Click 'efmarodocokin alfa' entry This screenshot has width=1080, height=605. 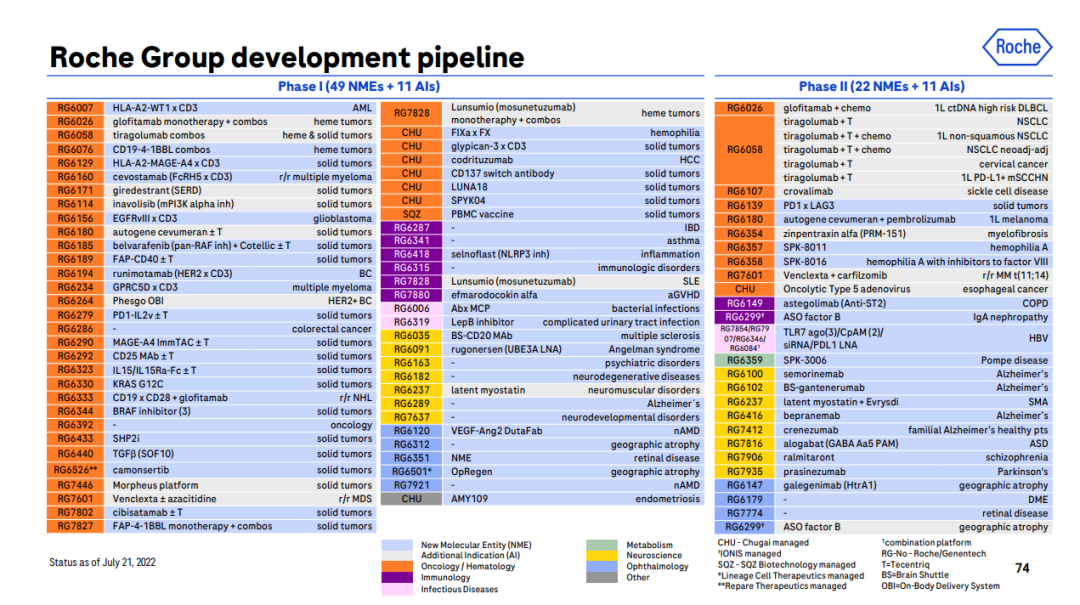[494, 295]
